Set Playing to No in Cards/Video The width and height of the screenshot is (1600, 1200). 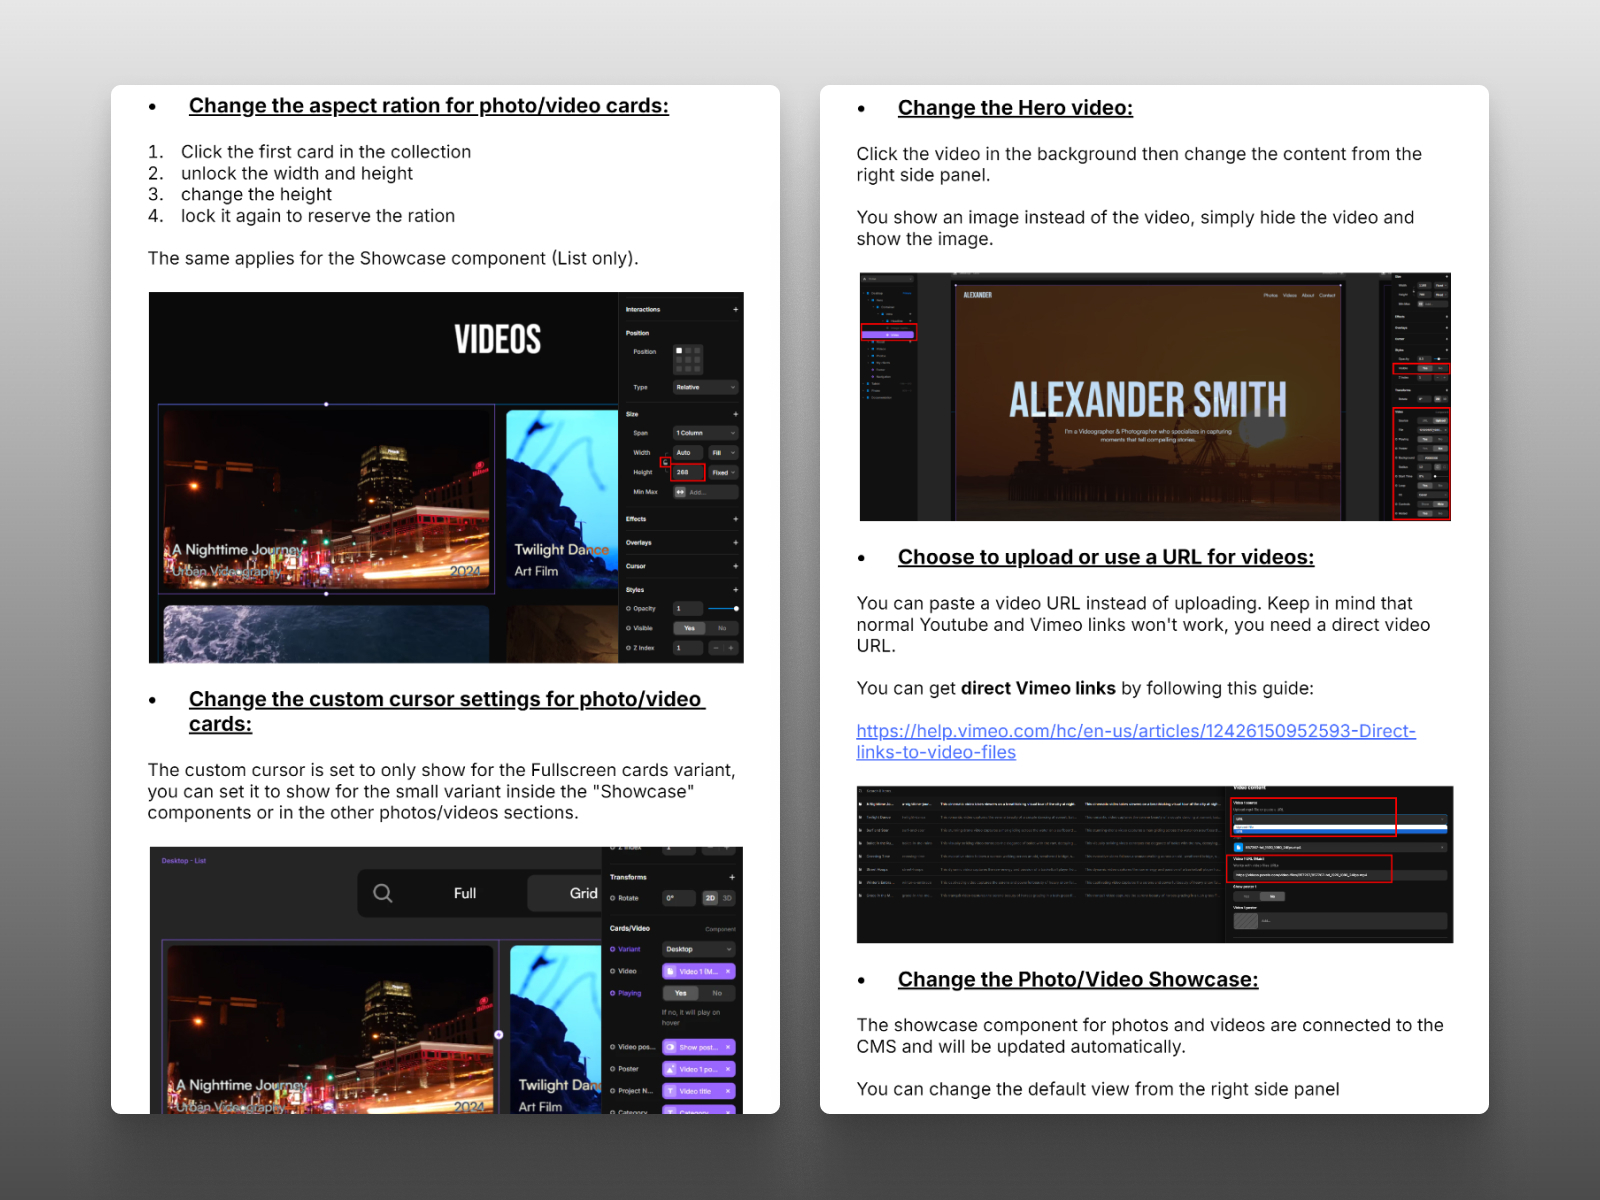(x=717, y=993)
